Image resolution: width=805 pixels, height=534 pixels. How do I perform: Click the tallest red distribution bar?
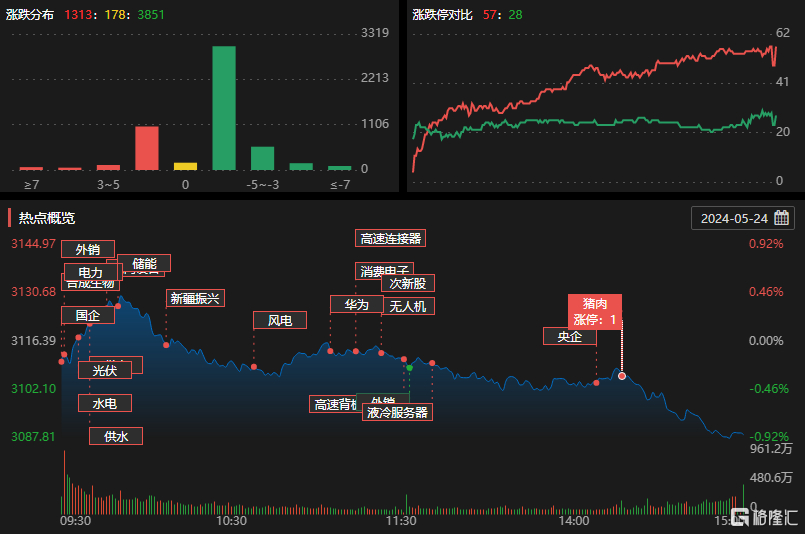(x=147, y=148)
